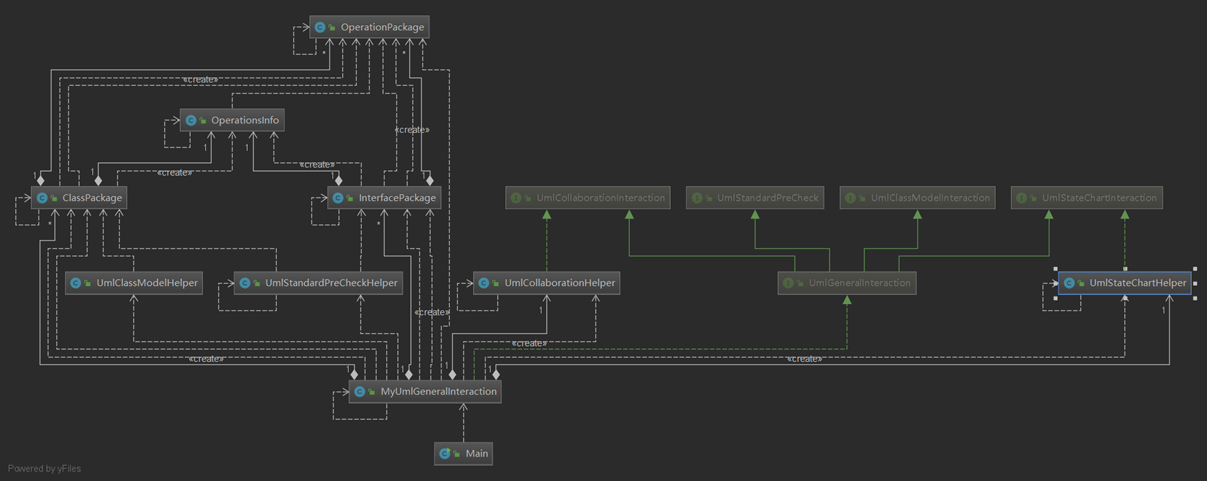Click the interface icon on UmlCollaborationInteraction node
The width and height of the screenshot is (1207, 481).
516,198
